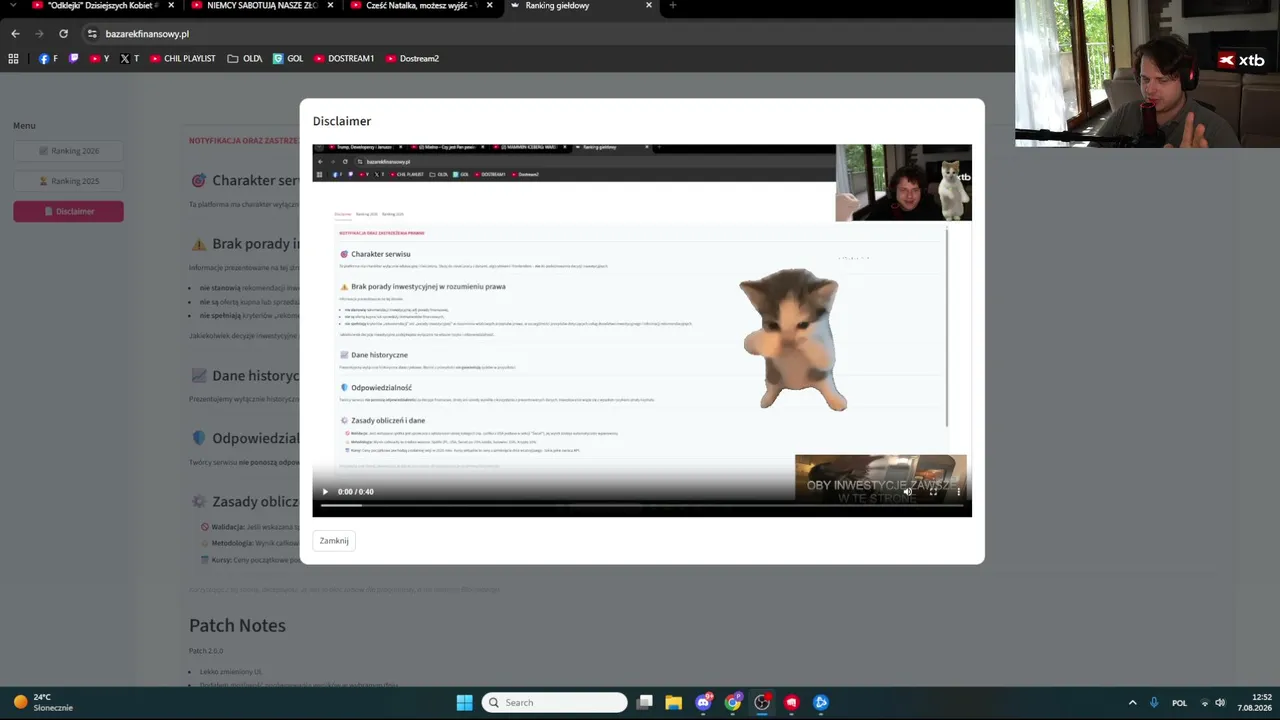Screen dimensions: 1280x720
Task: Play the Disclaimer video
Action: [x=325, y=492]
